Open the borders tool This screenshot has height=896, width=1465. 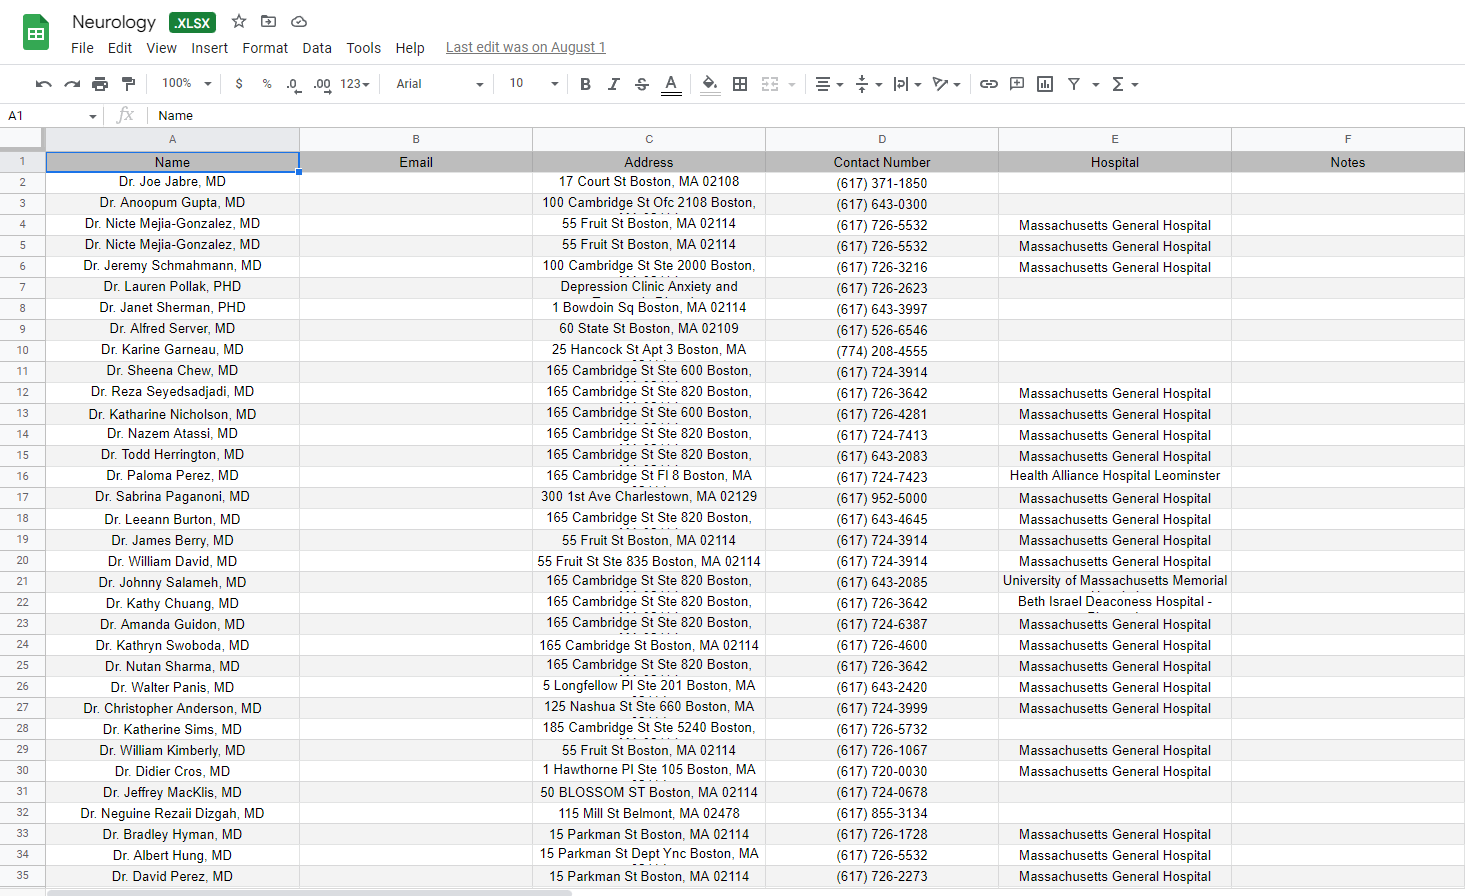pos(740,84)
